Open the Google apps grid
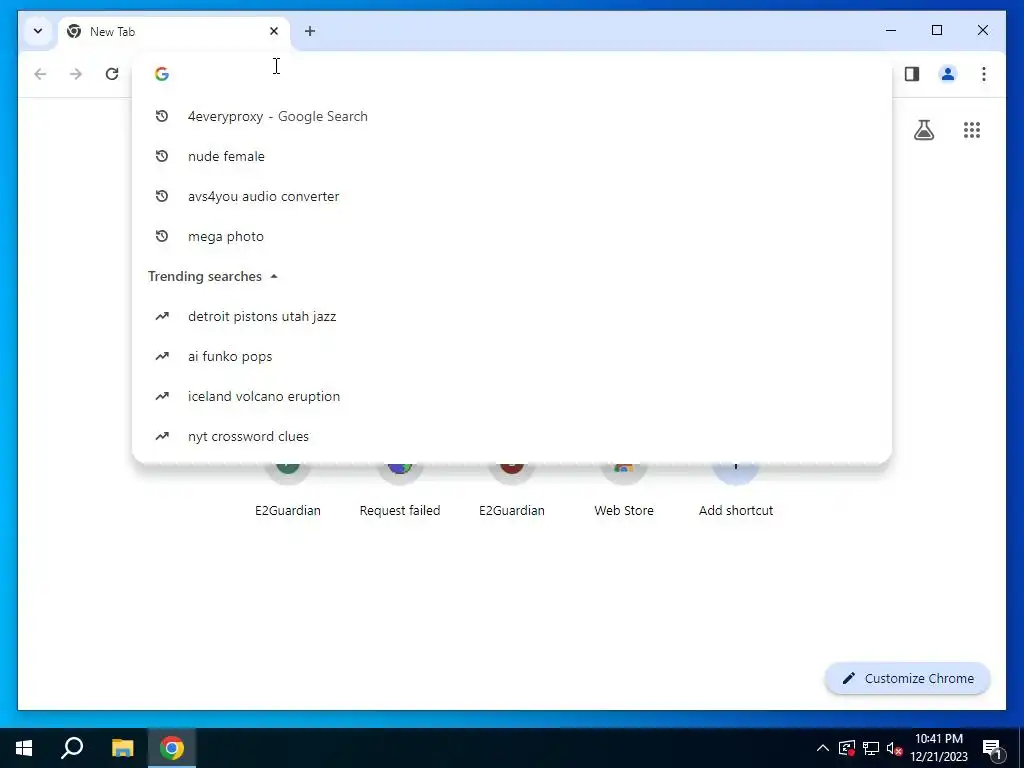 coord(972,130)
